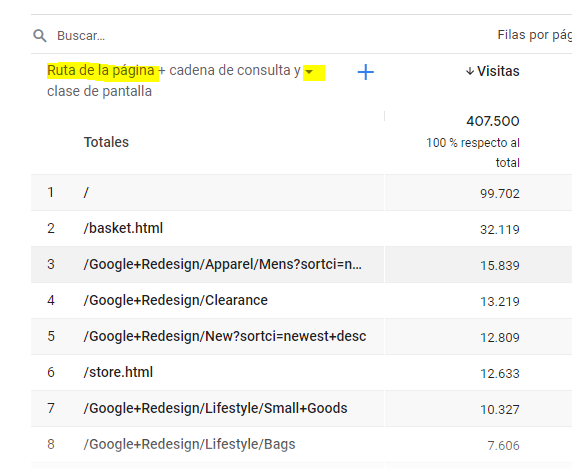Click the 32.119 visits cell
Viewport: 572px width, 469px height.
[x=499, y=230]
